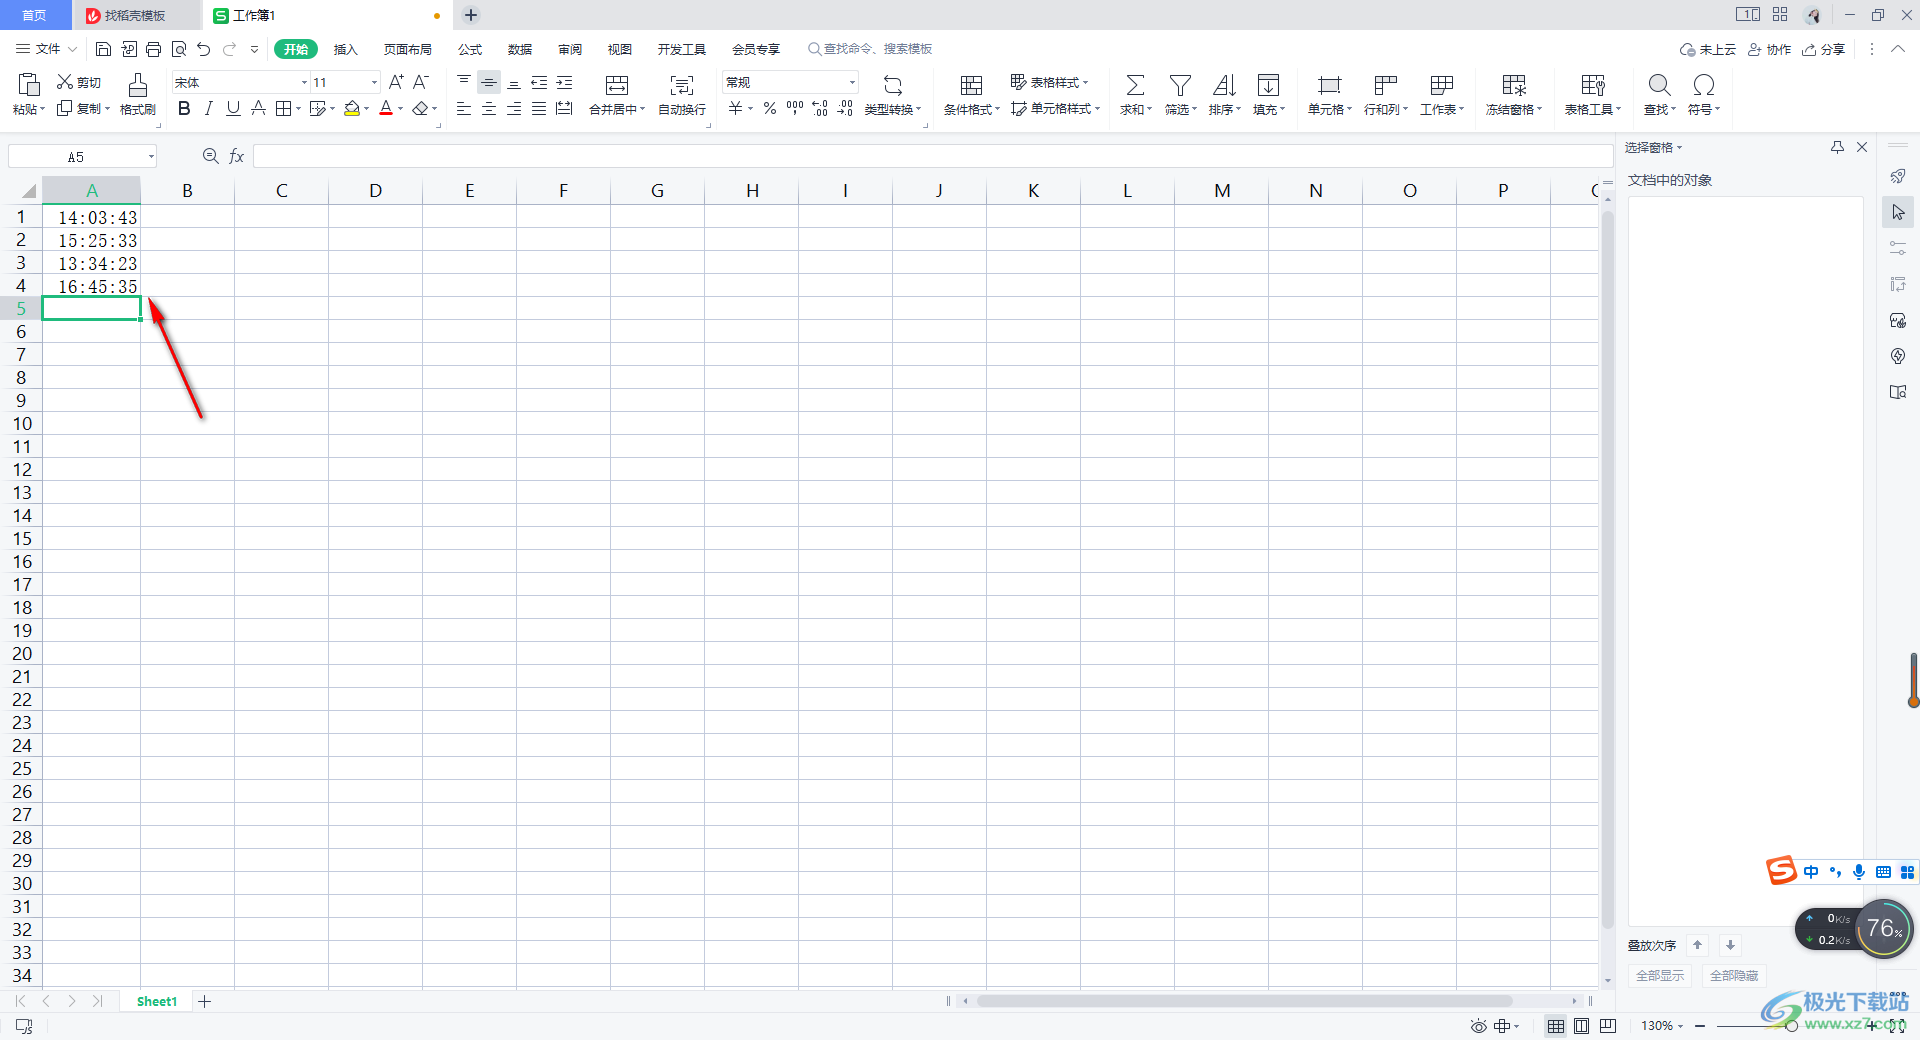
Task: Click the insert function fx icon
Action: (237, 156)
